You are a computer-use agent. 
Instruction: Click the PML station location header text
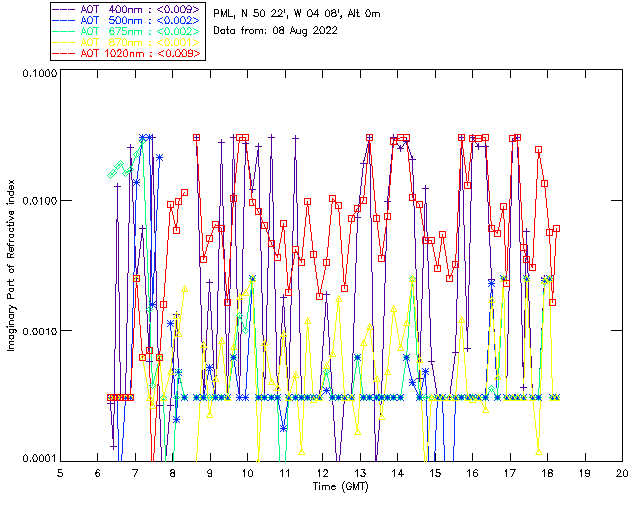[x=297, y=14]
